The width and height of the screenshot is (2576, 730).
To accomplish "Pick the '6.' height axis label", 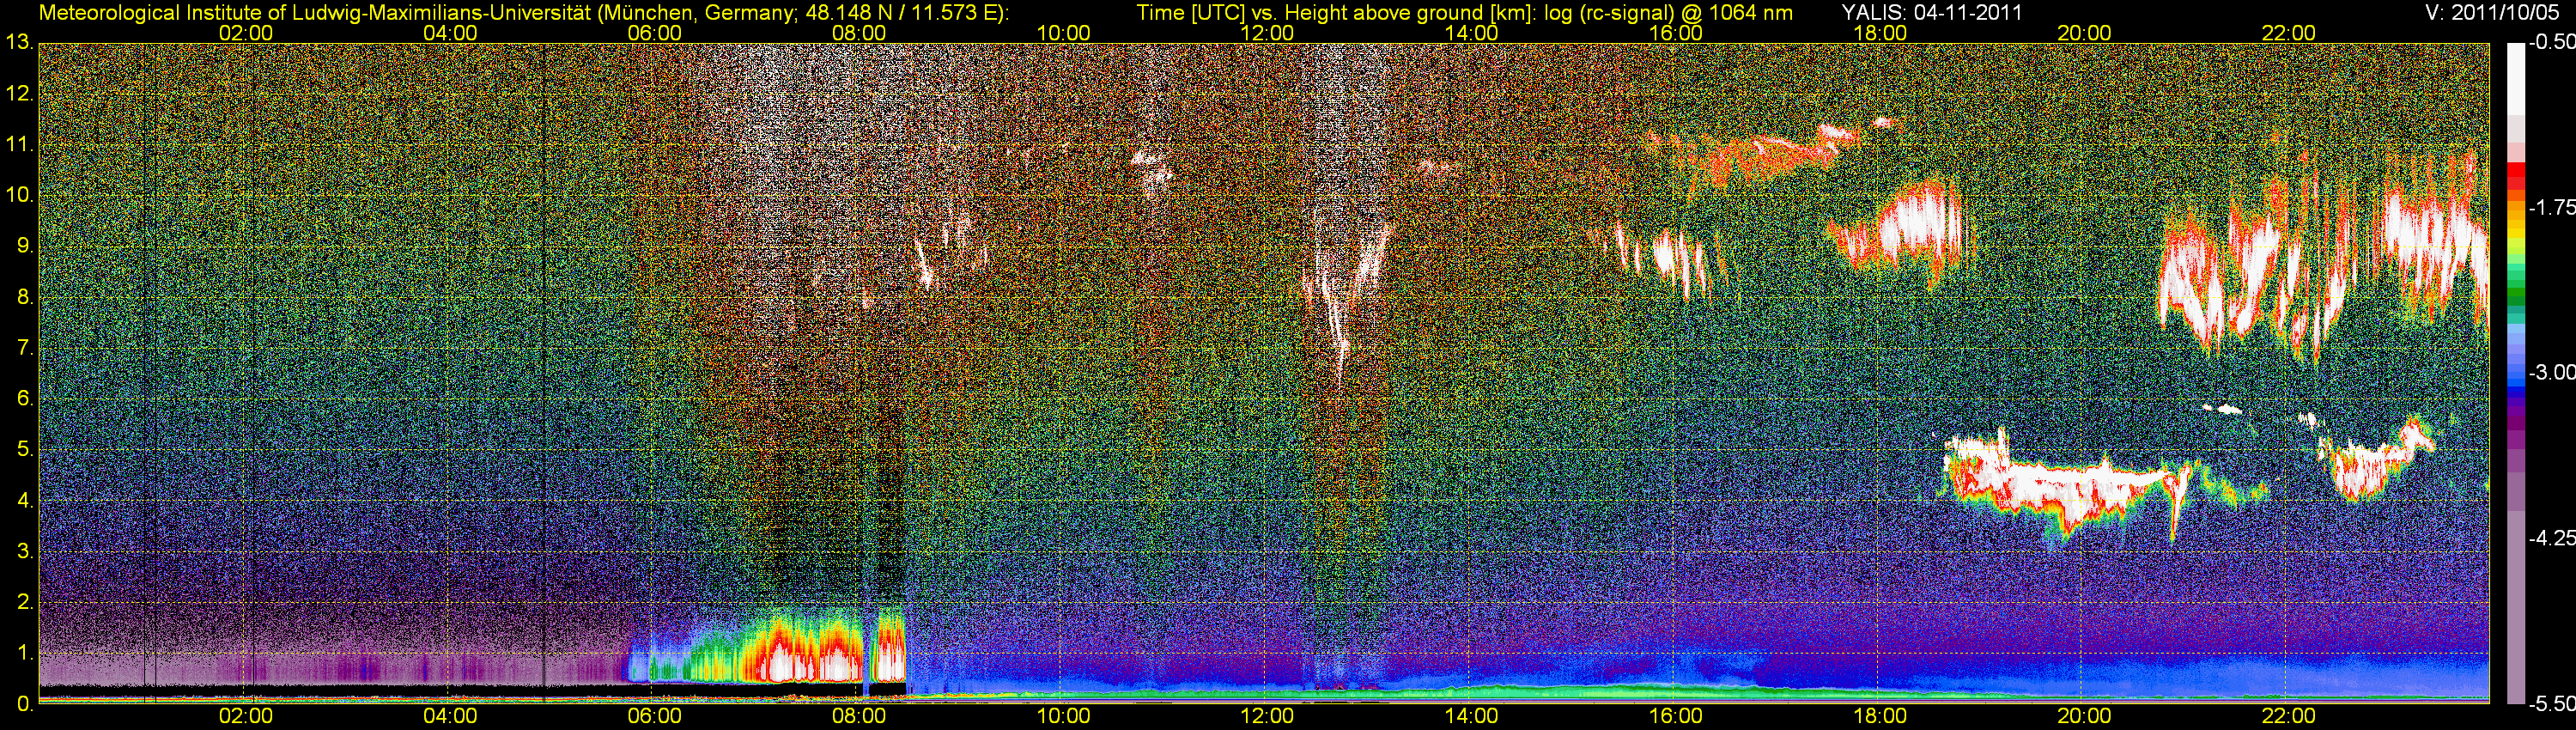I will click(x=25, y=399).
